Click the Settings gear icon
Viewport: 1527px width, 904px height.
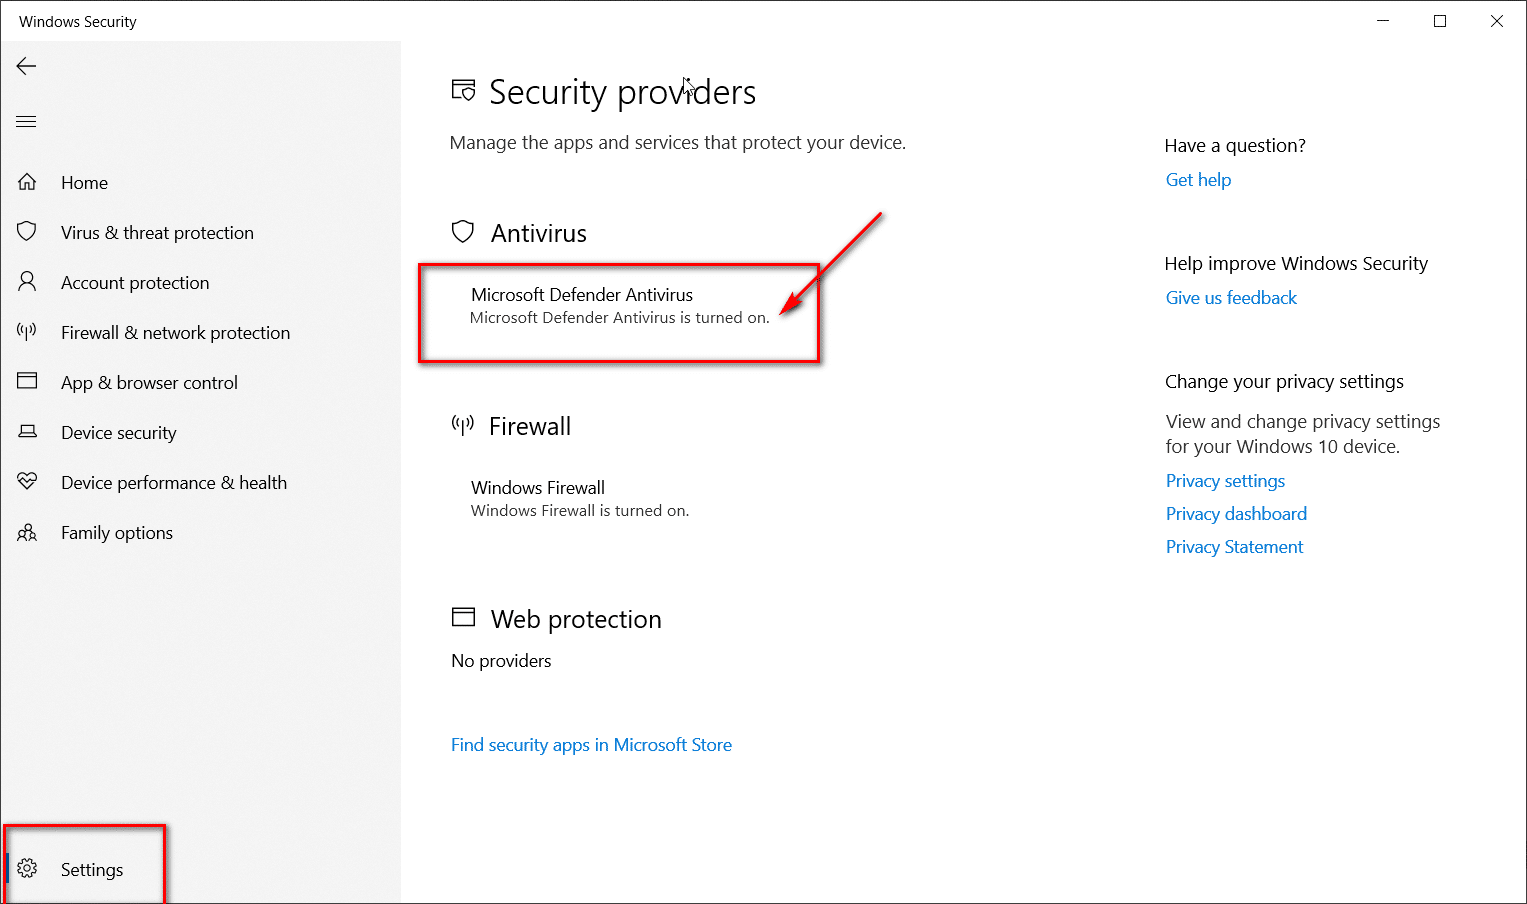point(27,869)
